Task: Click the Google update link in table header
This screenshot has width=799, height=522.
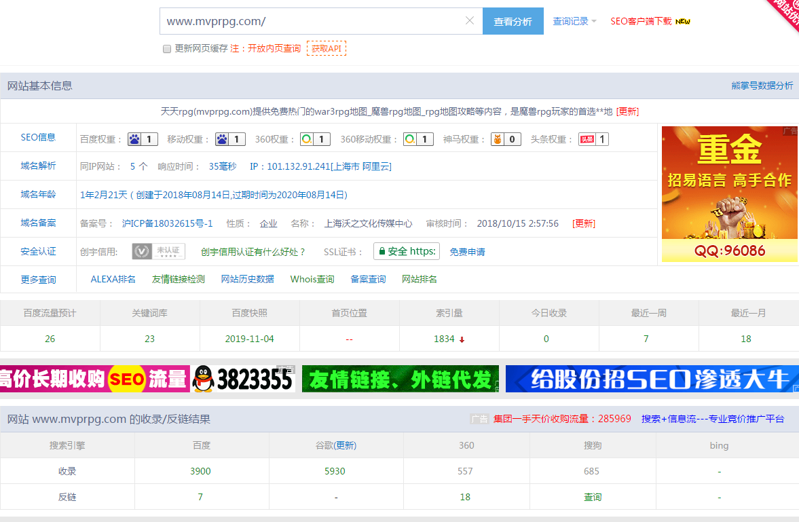Action: [345, 446]
